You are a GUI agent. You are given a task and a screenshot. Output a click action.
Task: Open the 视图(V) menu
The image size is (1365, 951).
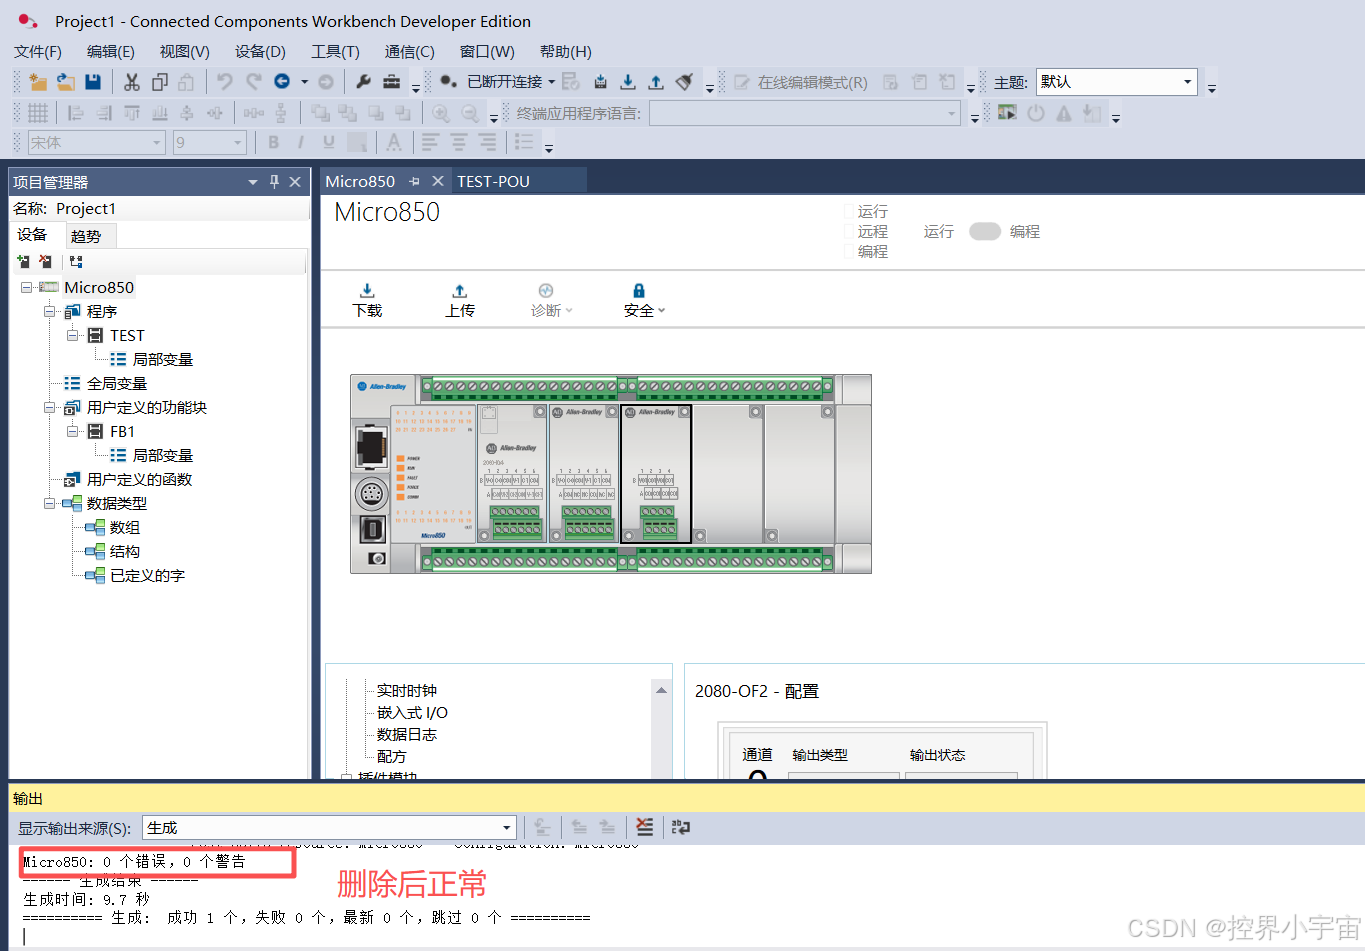pyautogui.click(x=184, y=51)
